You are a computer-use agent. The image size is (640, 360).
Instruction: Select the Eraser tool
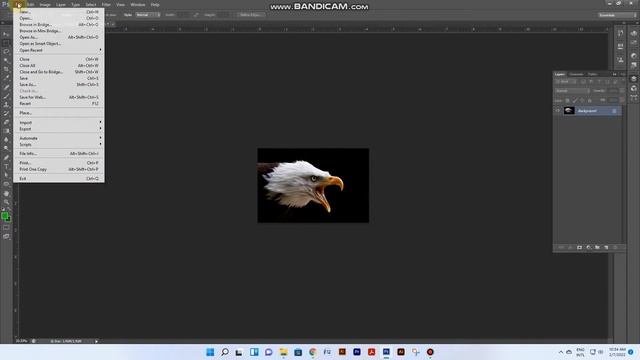[x=6, y=122]
